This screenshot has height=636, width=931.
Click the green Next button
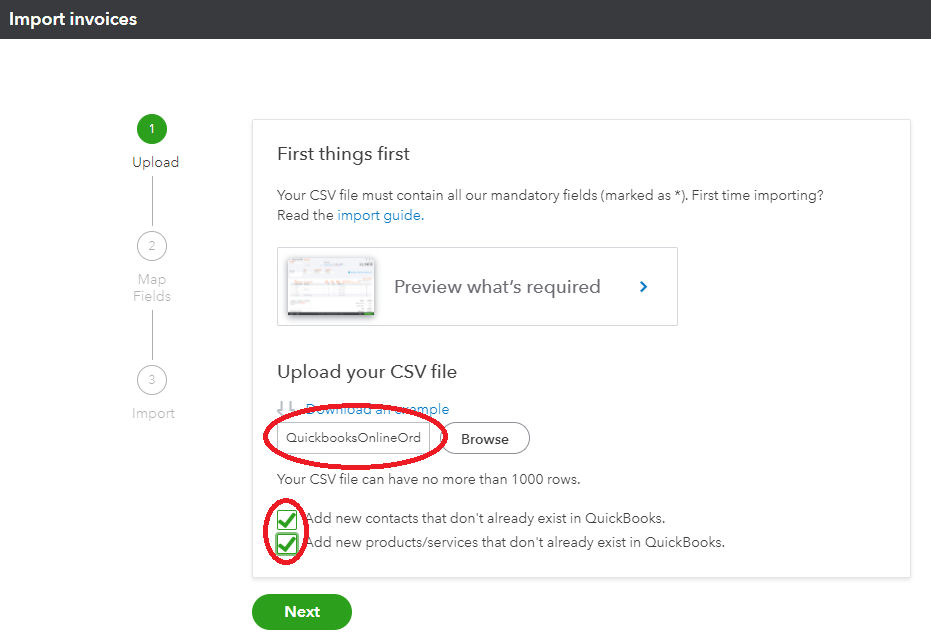pyautogui.click(x=302, y=612)
